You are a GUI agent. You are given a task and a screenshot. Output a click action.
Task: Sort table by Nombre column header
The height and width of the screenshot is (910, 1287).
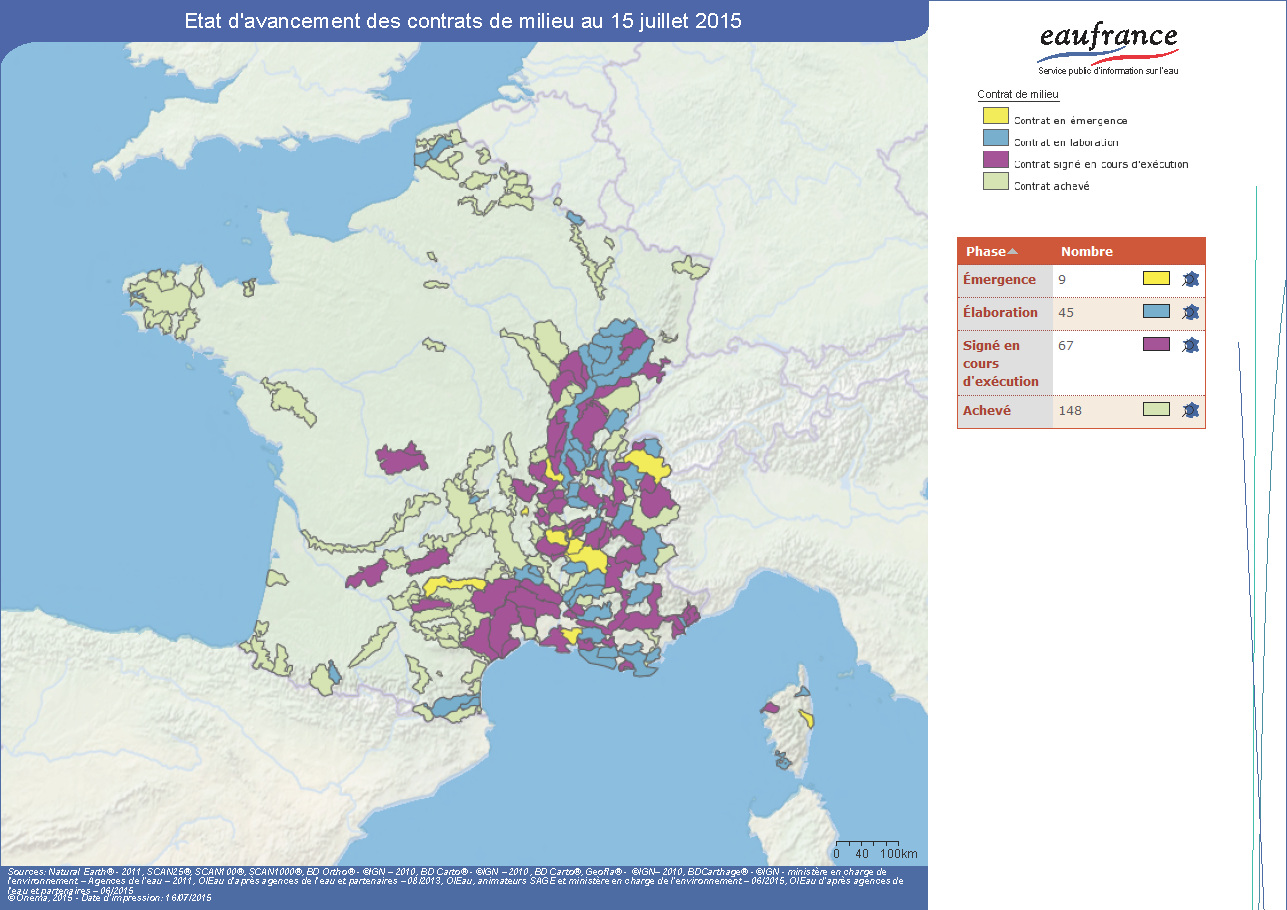tap(1087, 251)
